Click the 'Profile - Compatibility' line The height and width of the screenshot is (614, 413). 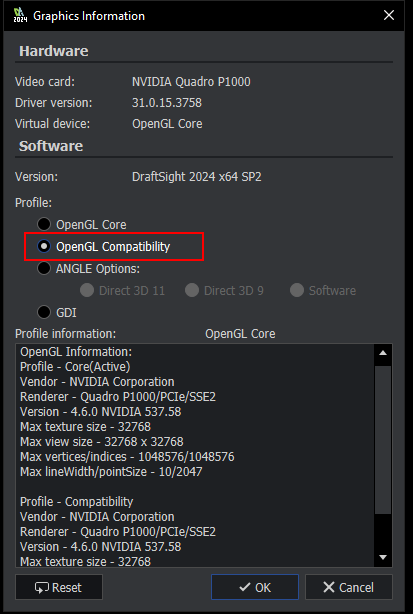[x=77, y=502]
